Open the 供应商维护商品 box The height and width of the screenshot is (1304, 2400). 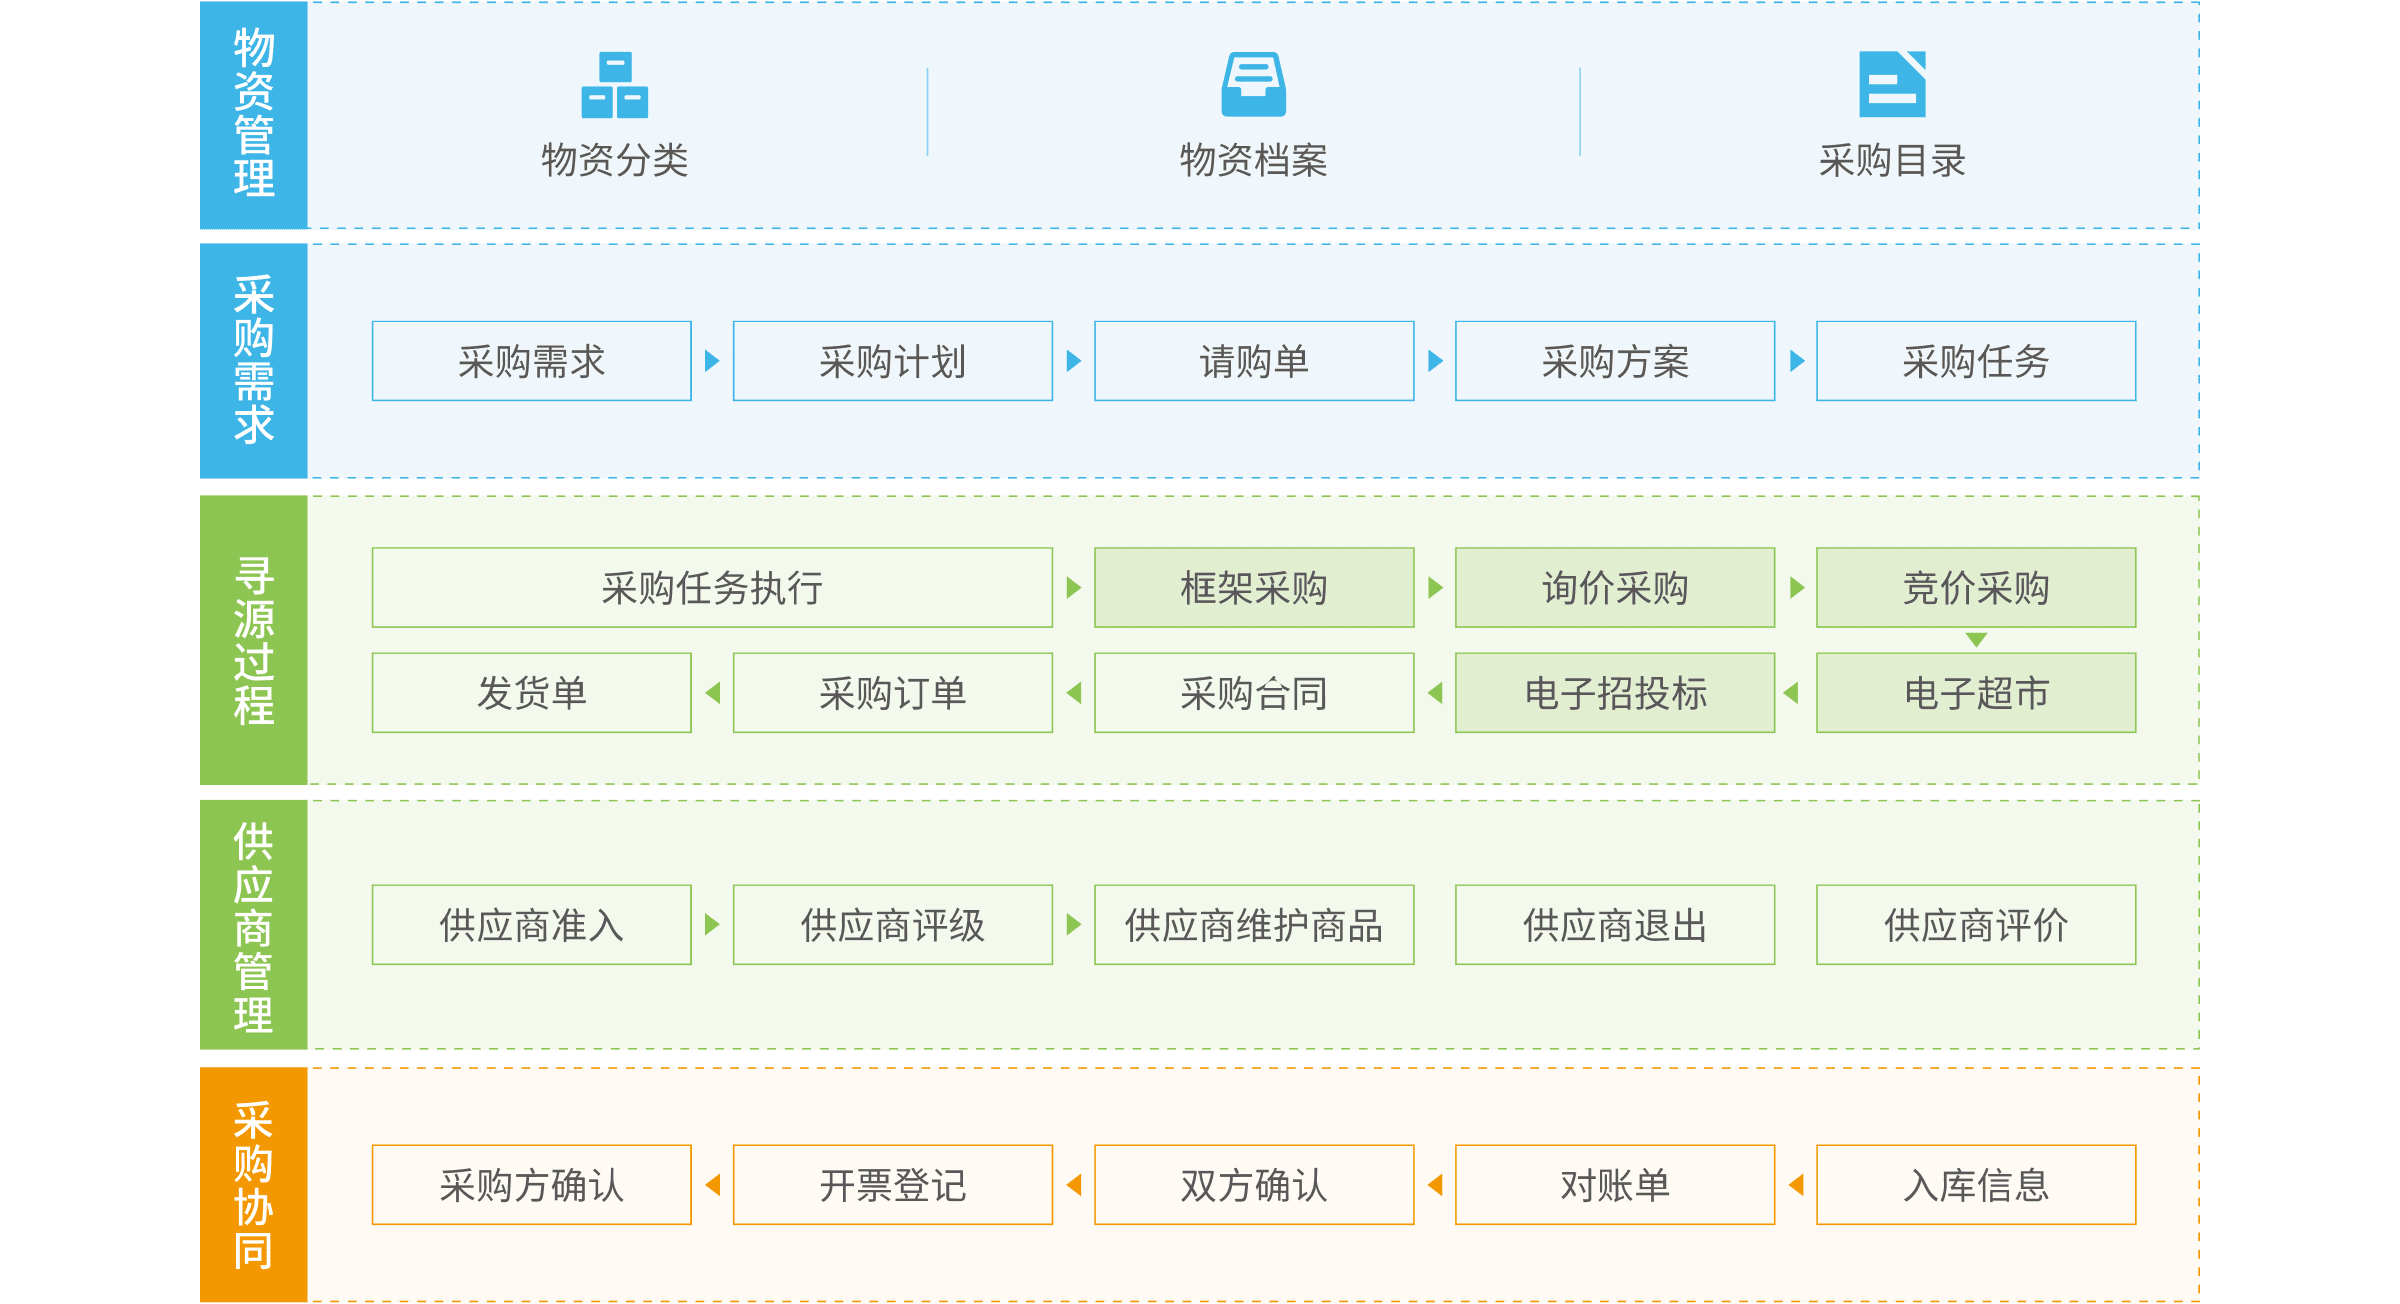pyautogui.click(x=1254, y=925)
